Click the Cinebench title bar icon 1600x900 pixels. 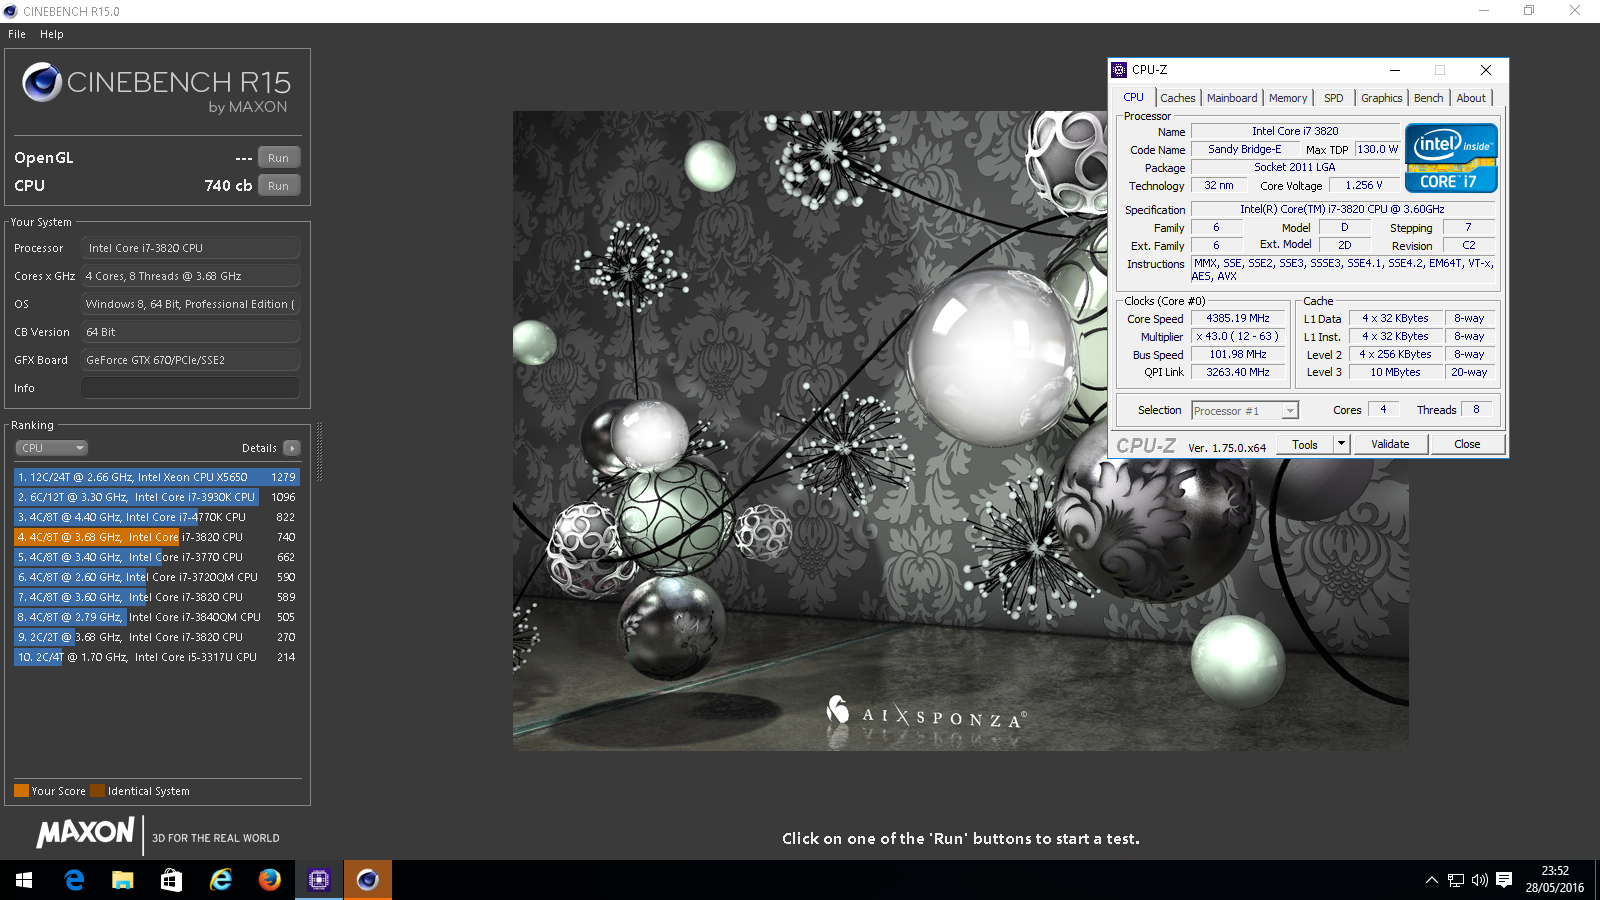[10, 11]
